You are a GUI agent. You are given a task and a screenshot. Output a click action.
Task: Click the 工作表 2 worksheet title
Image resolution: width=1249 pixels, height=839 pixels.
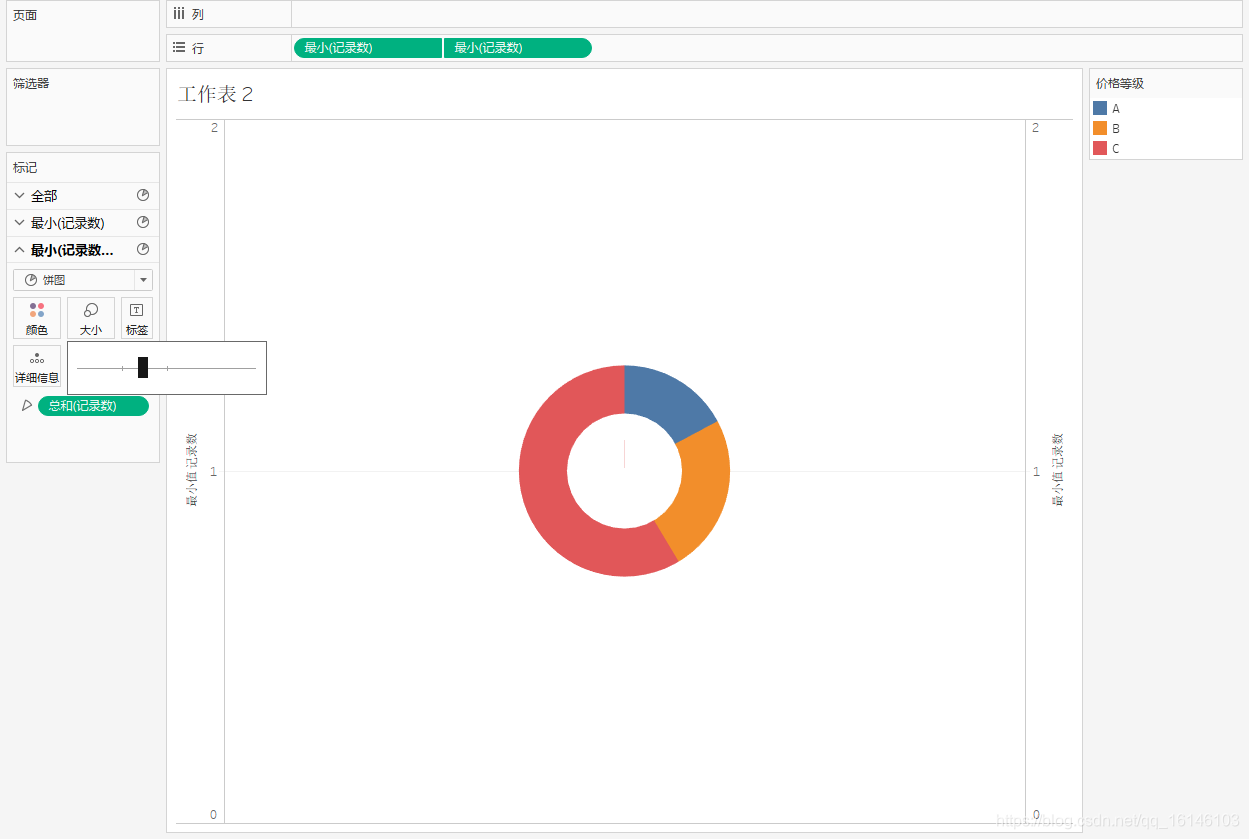click(216, 94)
